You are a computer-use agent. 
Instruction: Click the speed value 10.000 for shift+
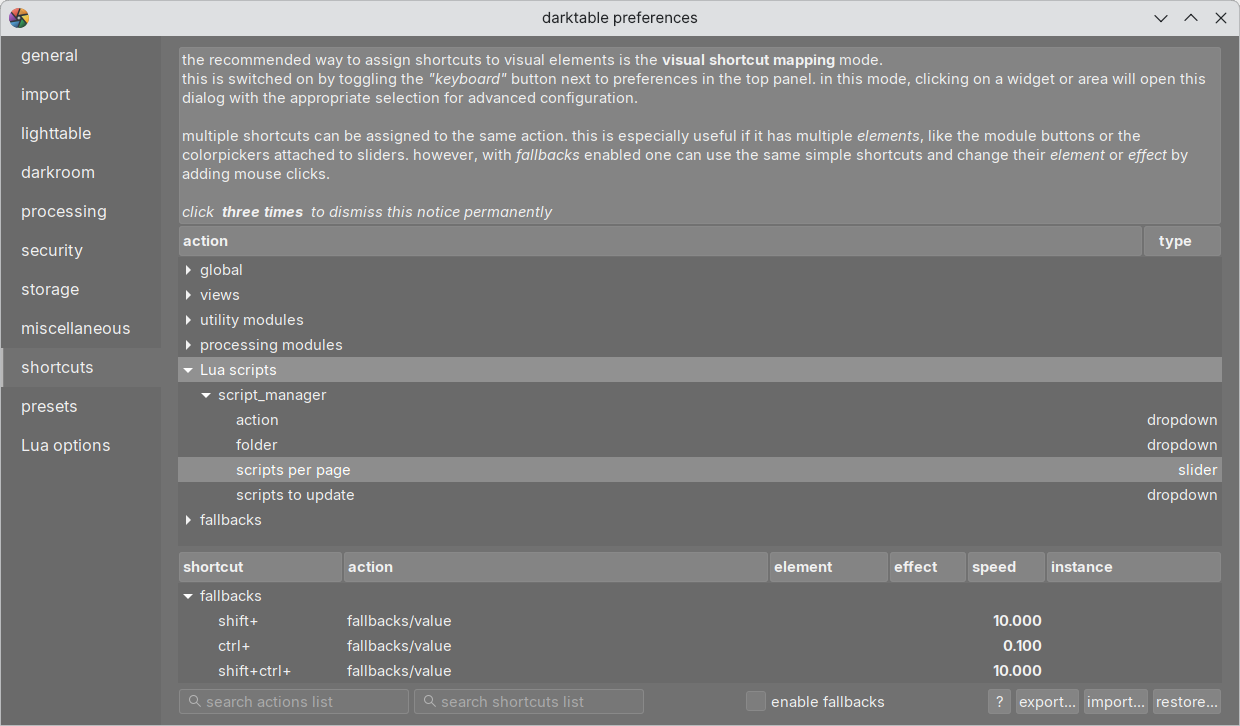coord(1017,621)
